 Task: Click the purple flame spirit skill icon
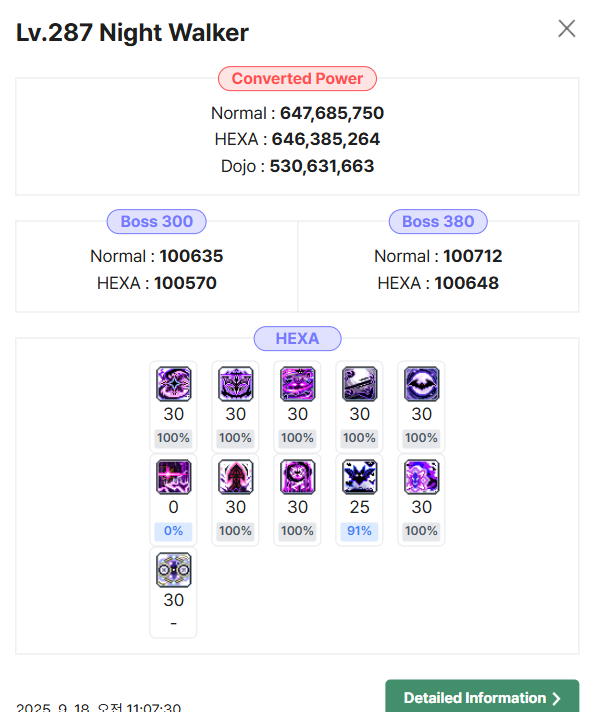click(x=421, y=477)
